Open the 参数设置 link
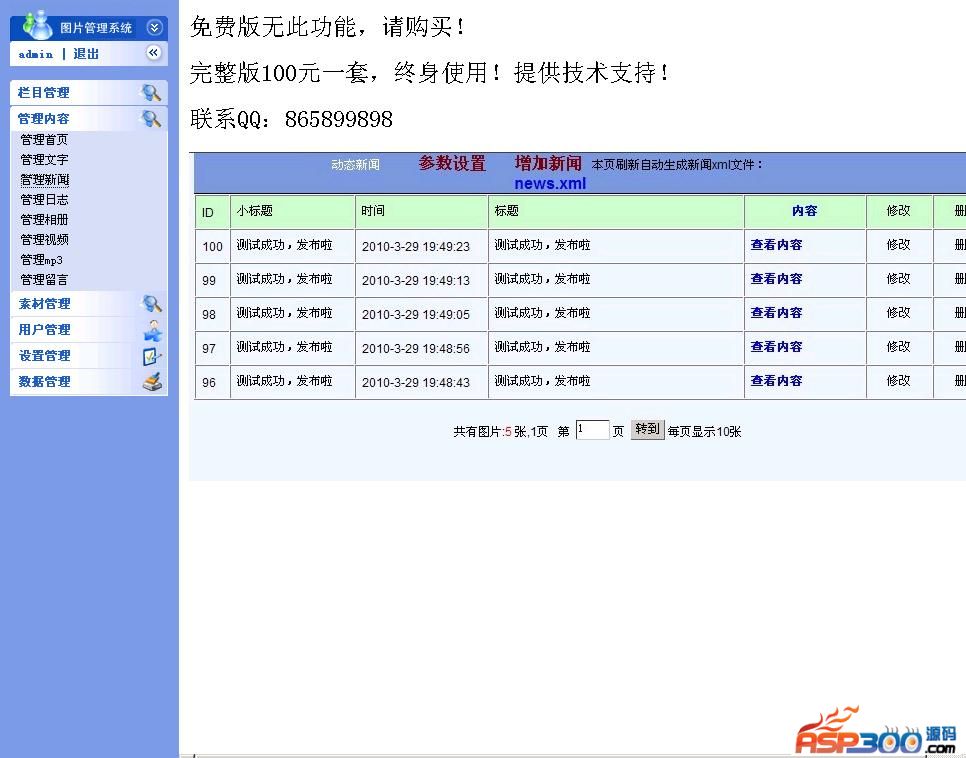Viewport: 966px width, 758px height. (452, 163)
